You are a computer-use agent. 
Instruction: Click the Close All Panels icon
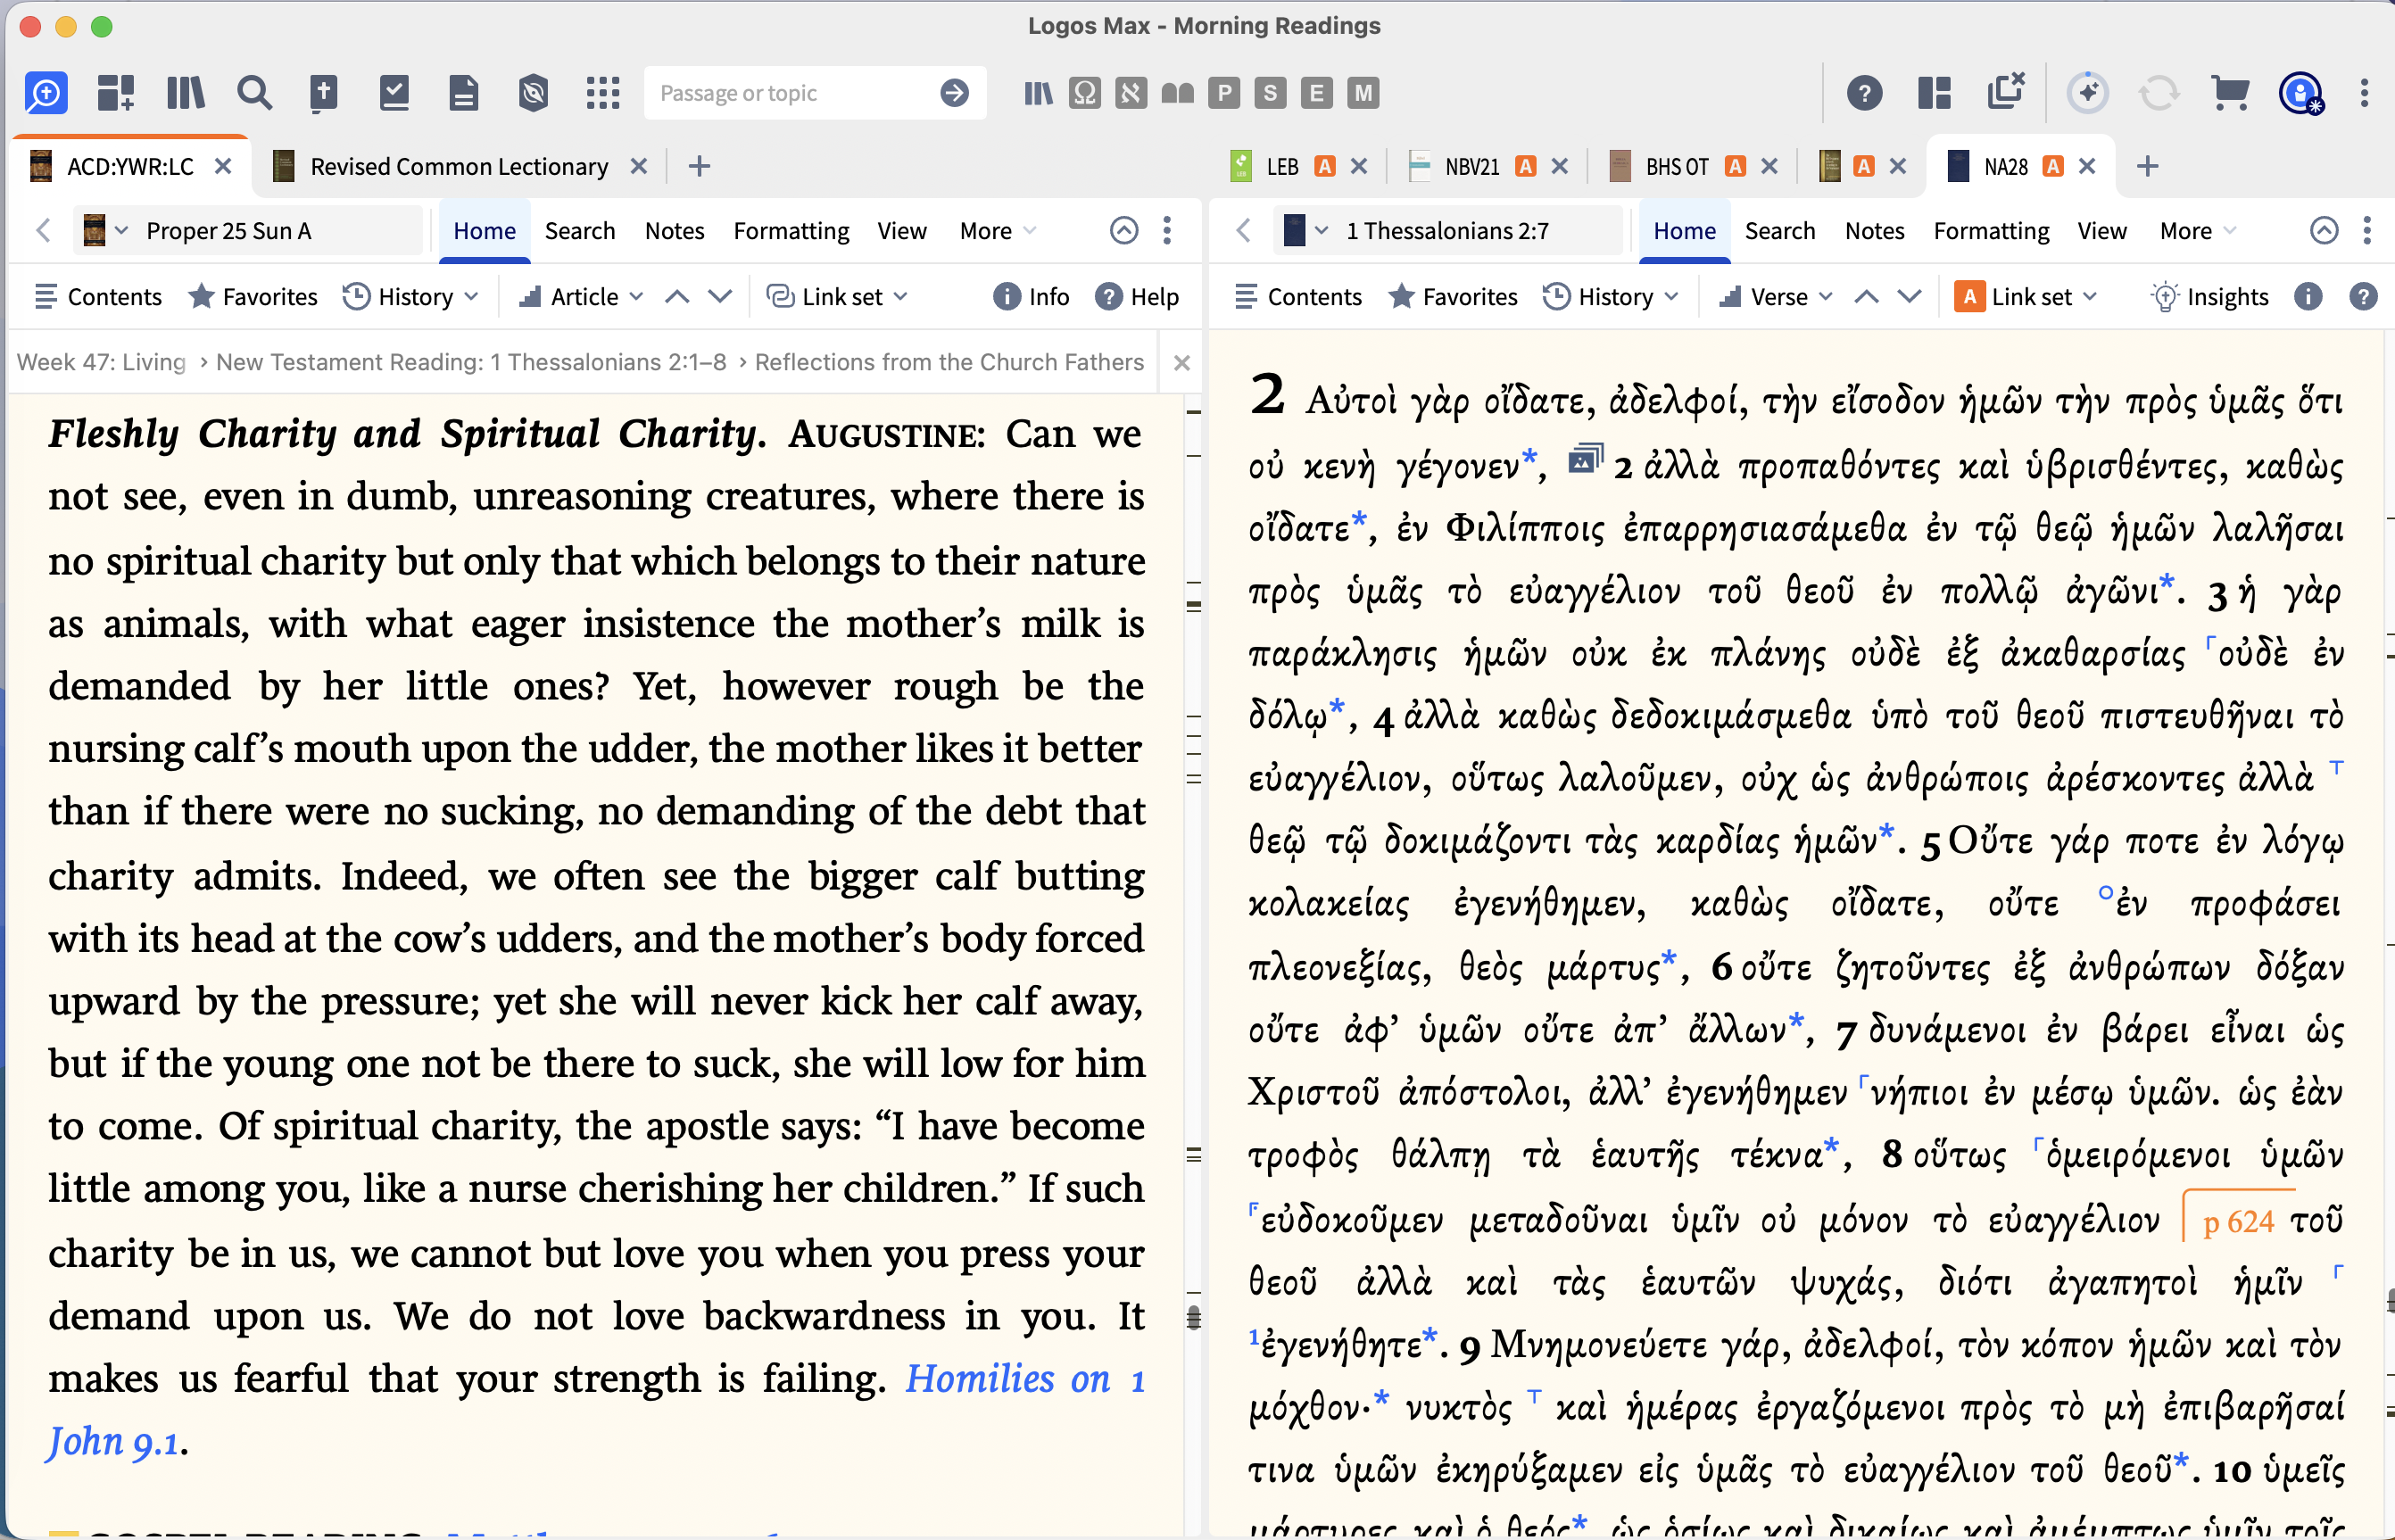2005,91
